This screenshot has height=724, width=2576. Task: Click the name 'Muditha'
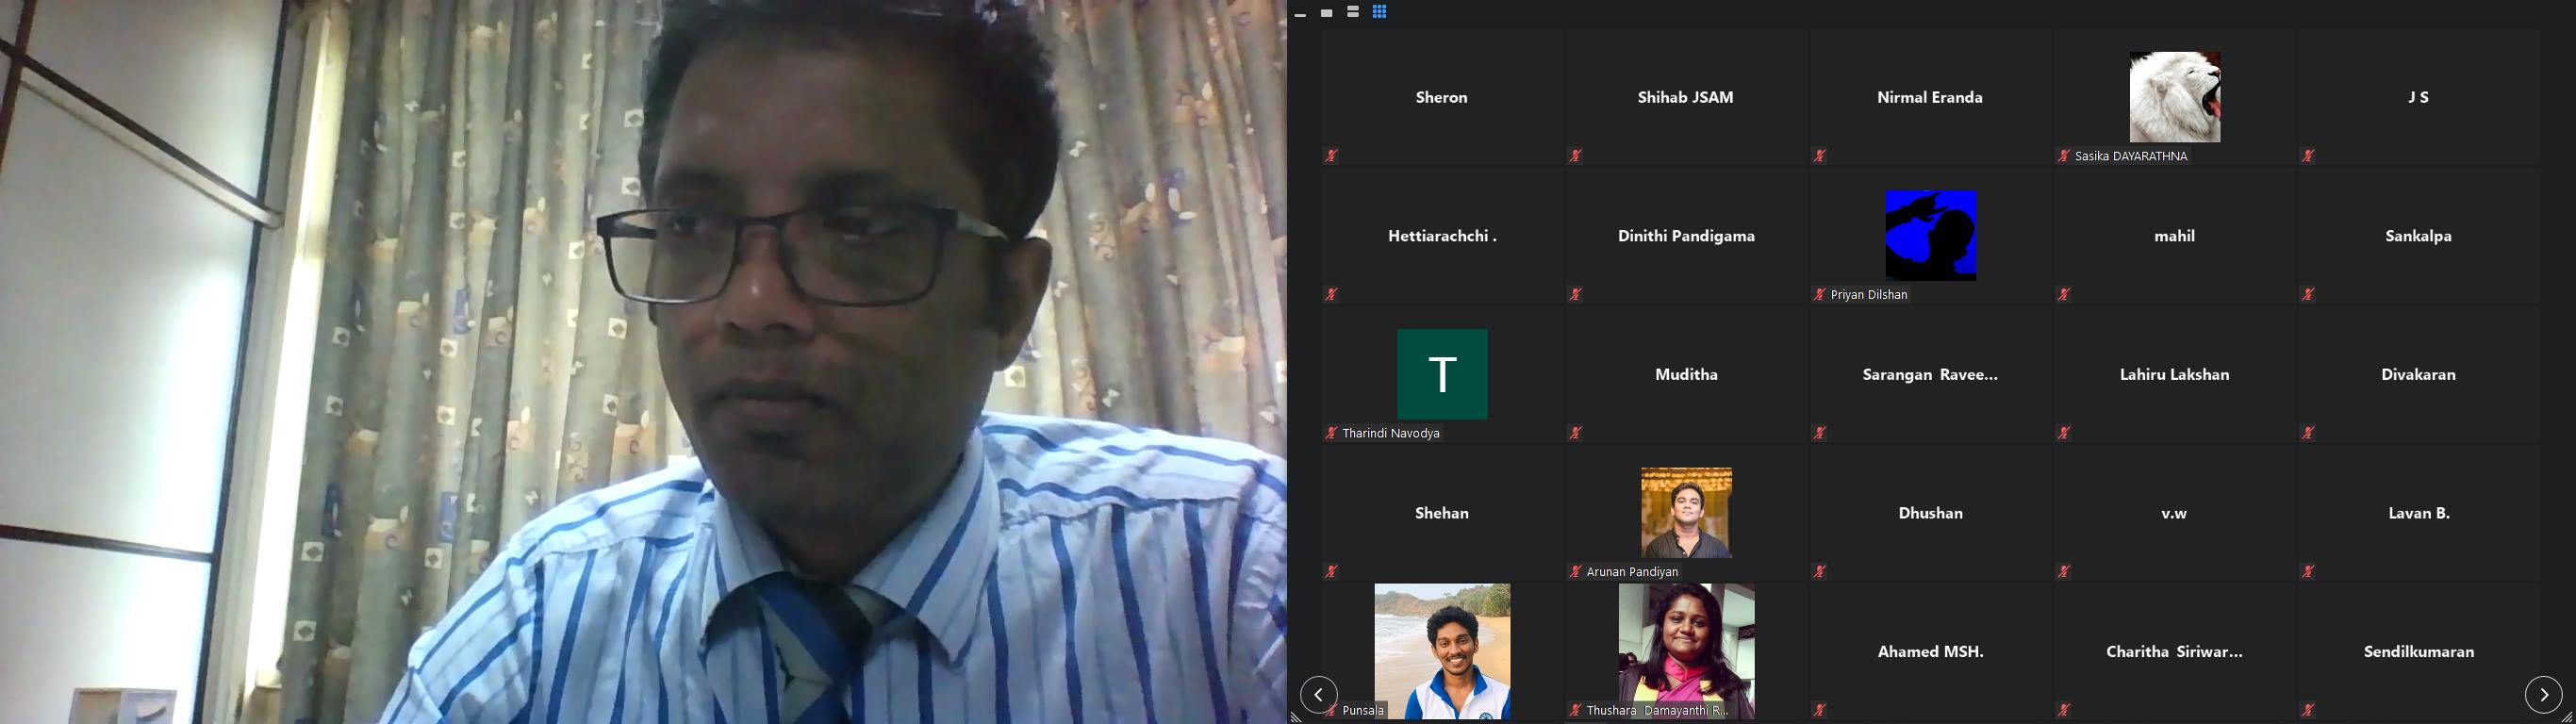tap(1686, 374)
